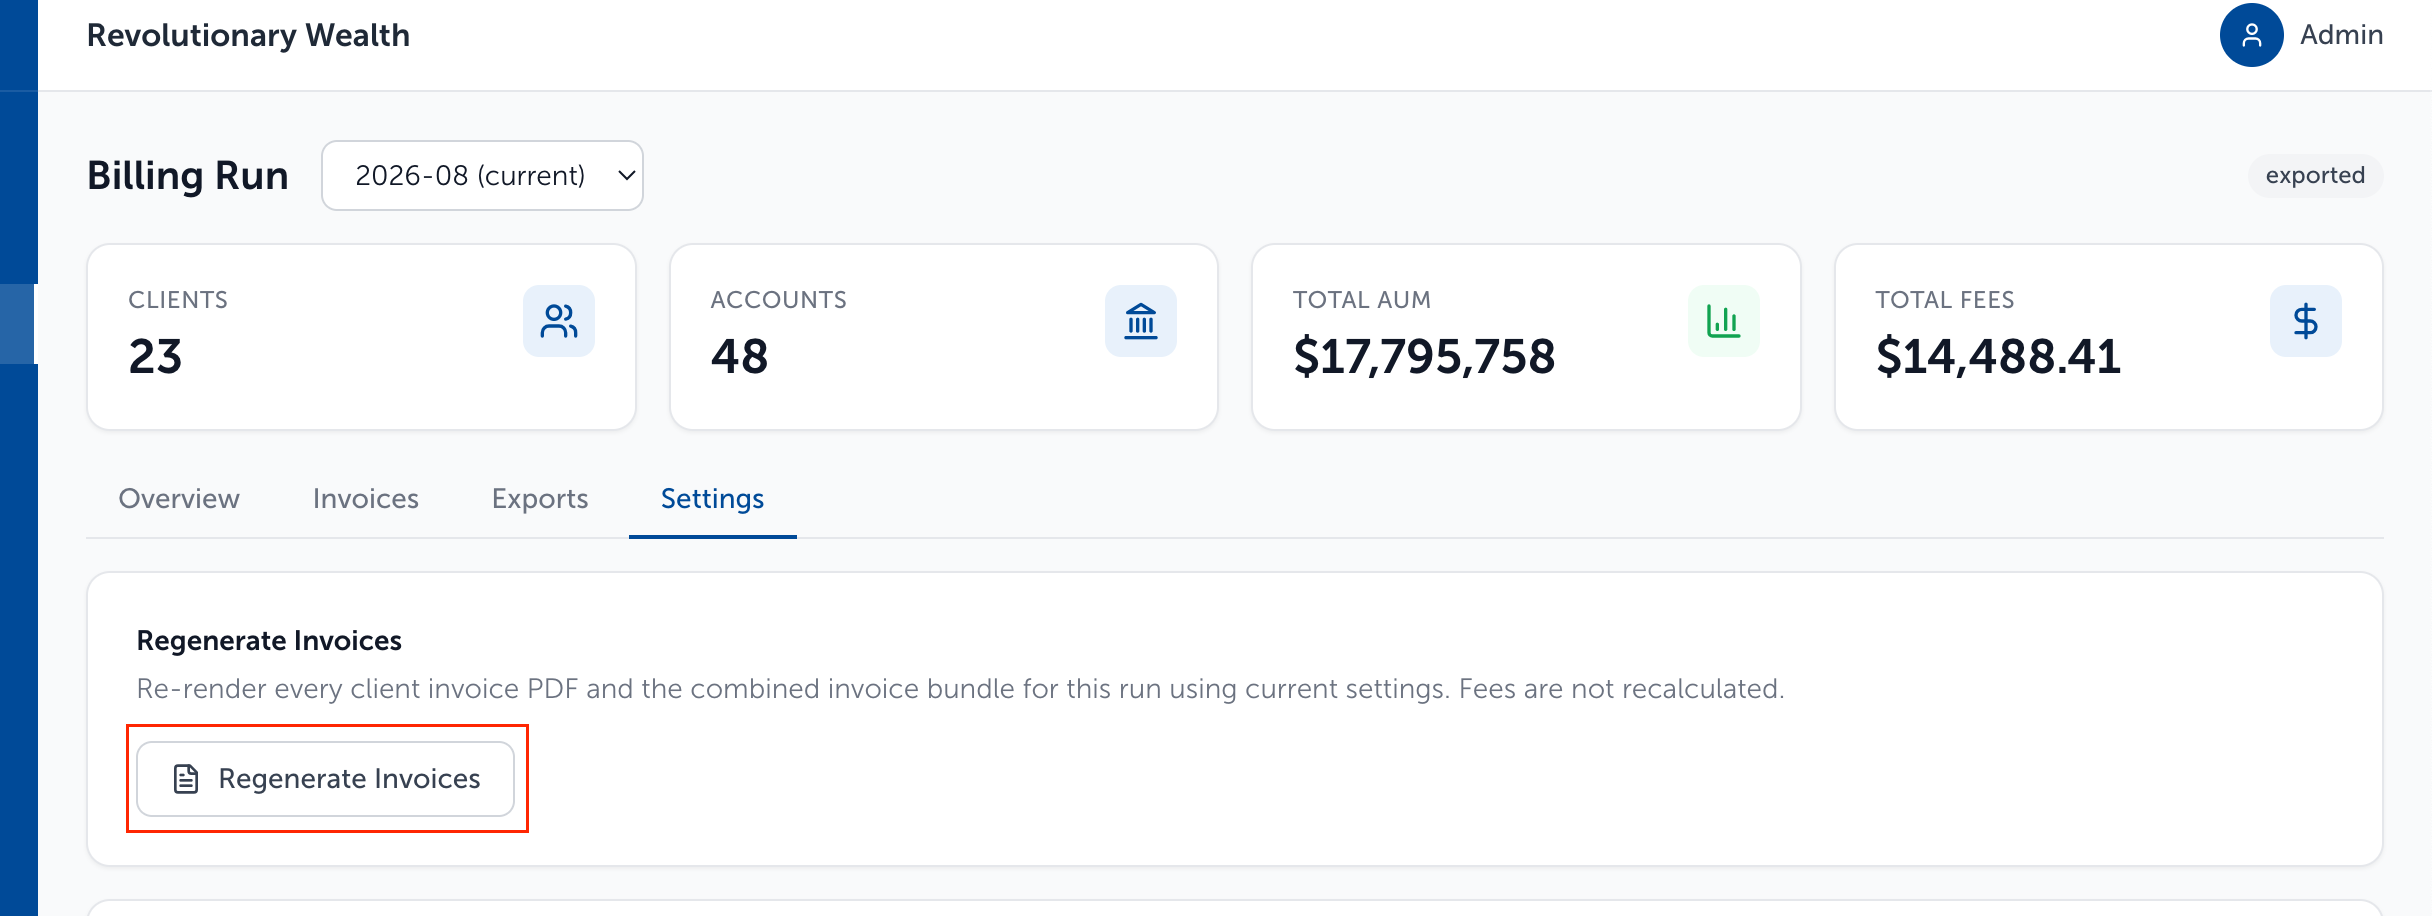2432x916 pixels.
Task: Click the Total AUM bar chart icon
Action: (x=1723, y=321)
